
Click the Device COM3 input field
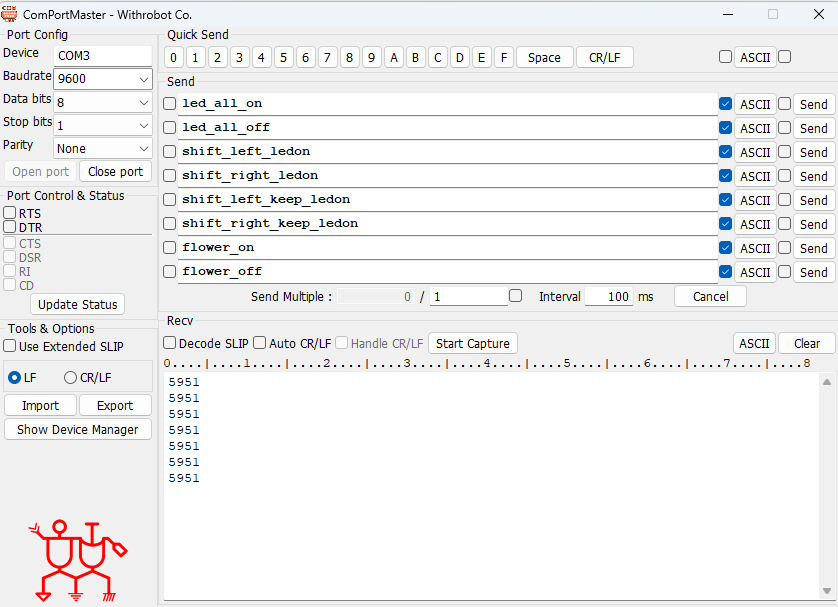103,56
